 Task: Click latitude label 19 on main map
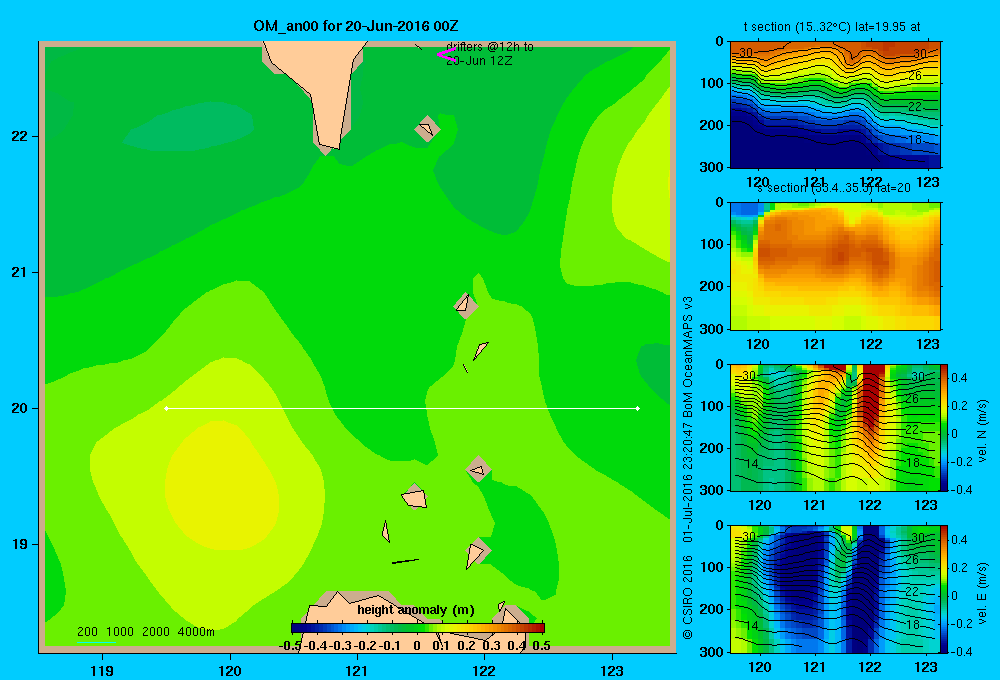pos(20,544)
